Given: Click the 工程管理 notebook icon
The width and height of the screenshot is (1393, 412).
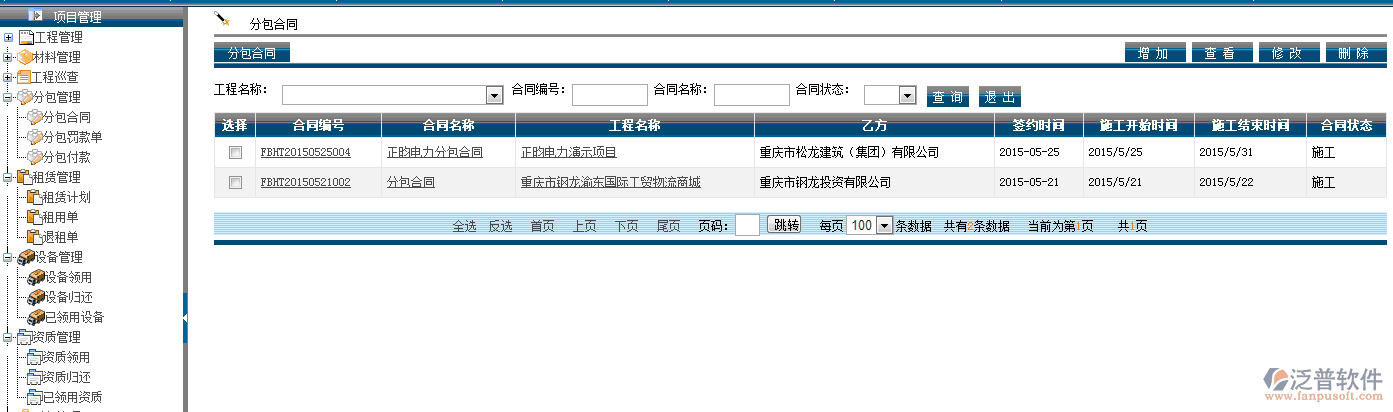Looking at the screenshot, I should click(x=27, y=37).
